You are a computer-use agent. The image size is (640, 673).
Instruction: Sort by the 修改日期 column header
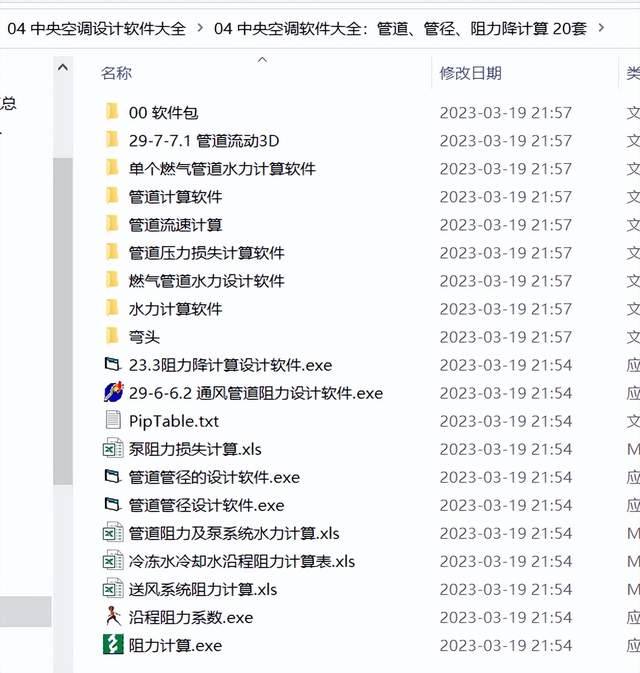[471, 73]
